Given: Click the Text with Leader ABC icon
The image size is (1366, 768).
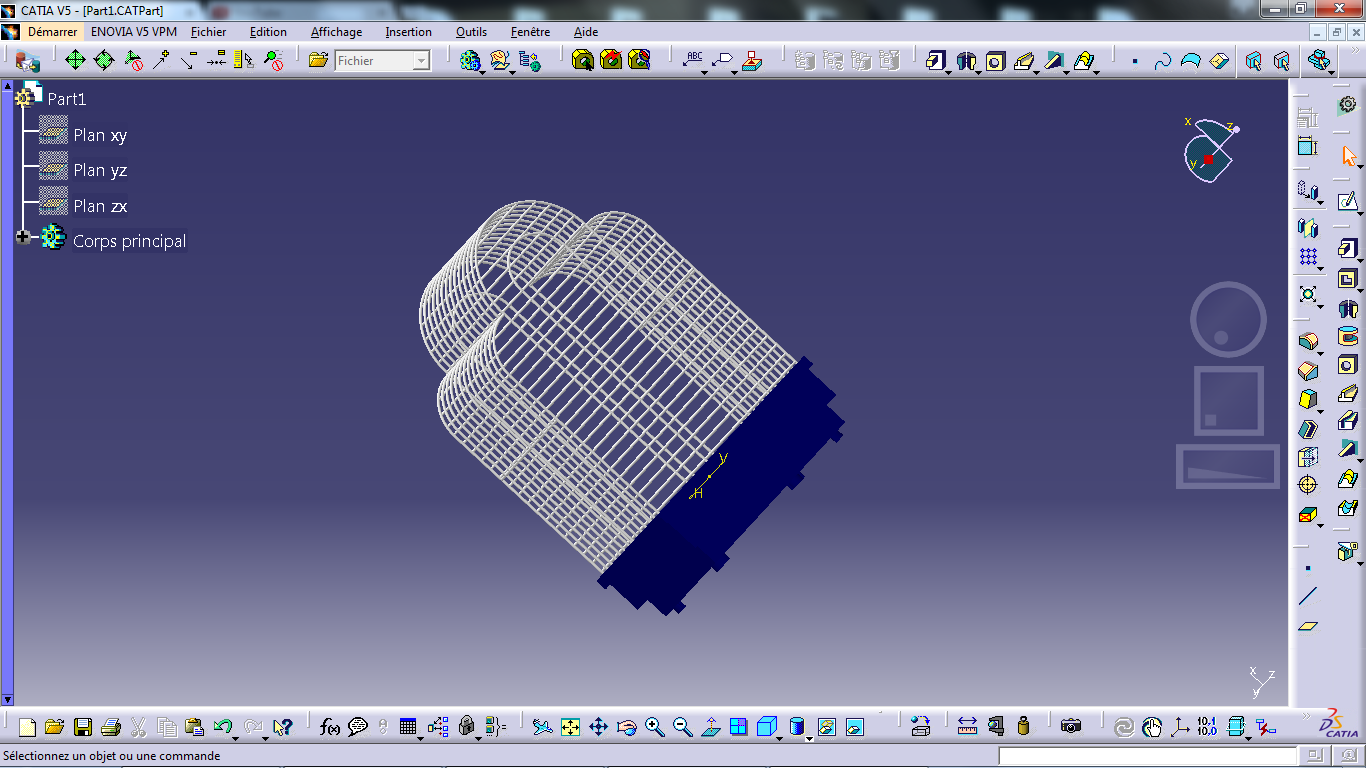Looking at the screenshot, I should (x=693, y=60).
